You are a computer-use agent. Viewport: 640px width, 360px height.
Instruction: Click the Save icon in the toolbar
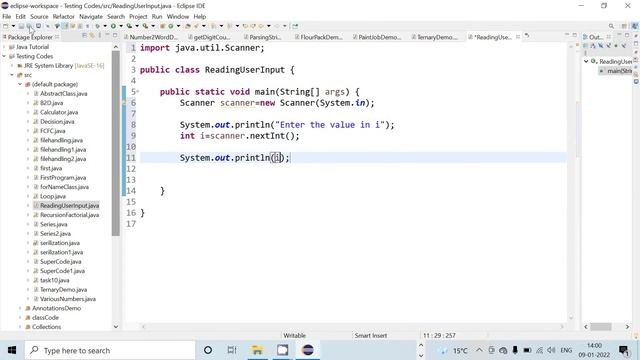click(x=21, y=26)
